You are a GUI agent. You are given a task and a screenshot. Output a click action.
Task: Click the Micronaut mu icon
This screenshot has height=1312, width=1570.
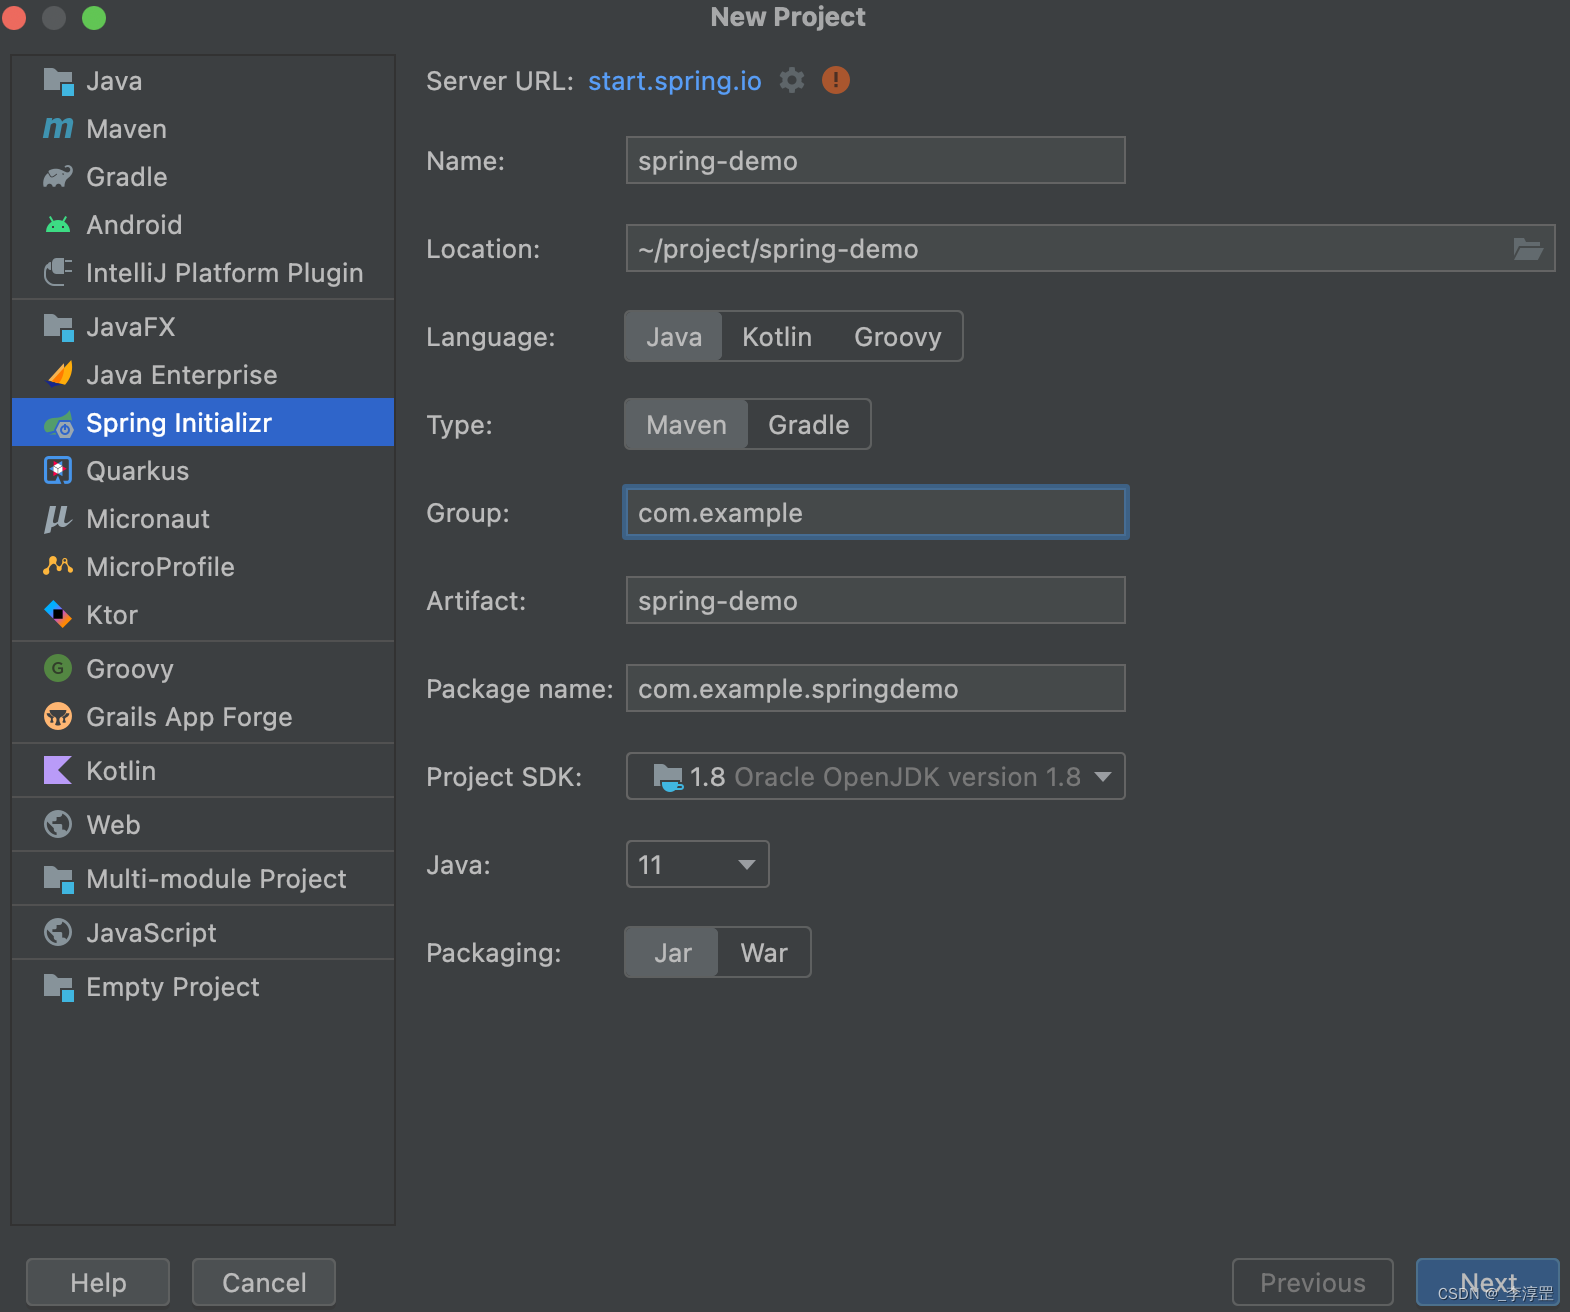click(x=59, y=518)
